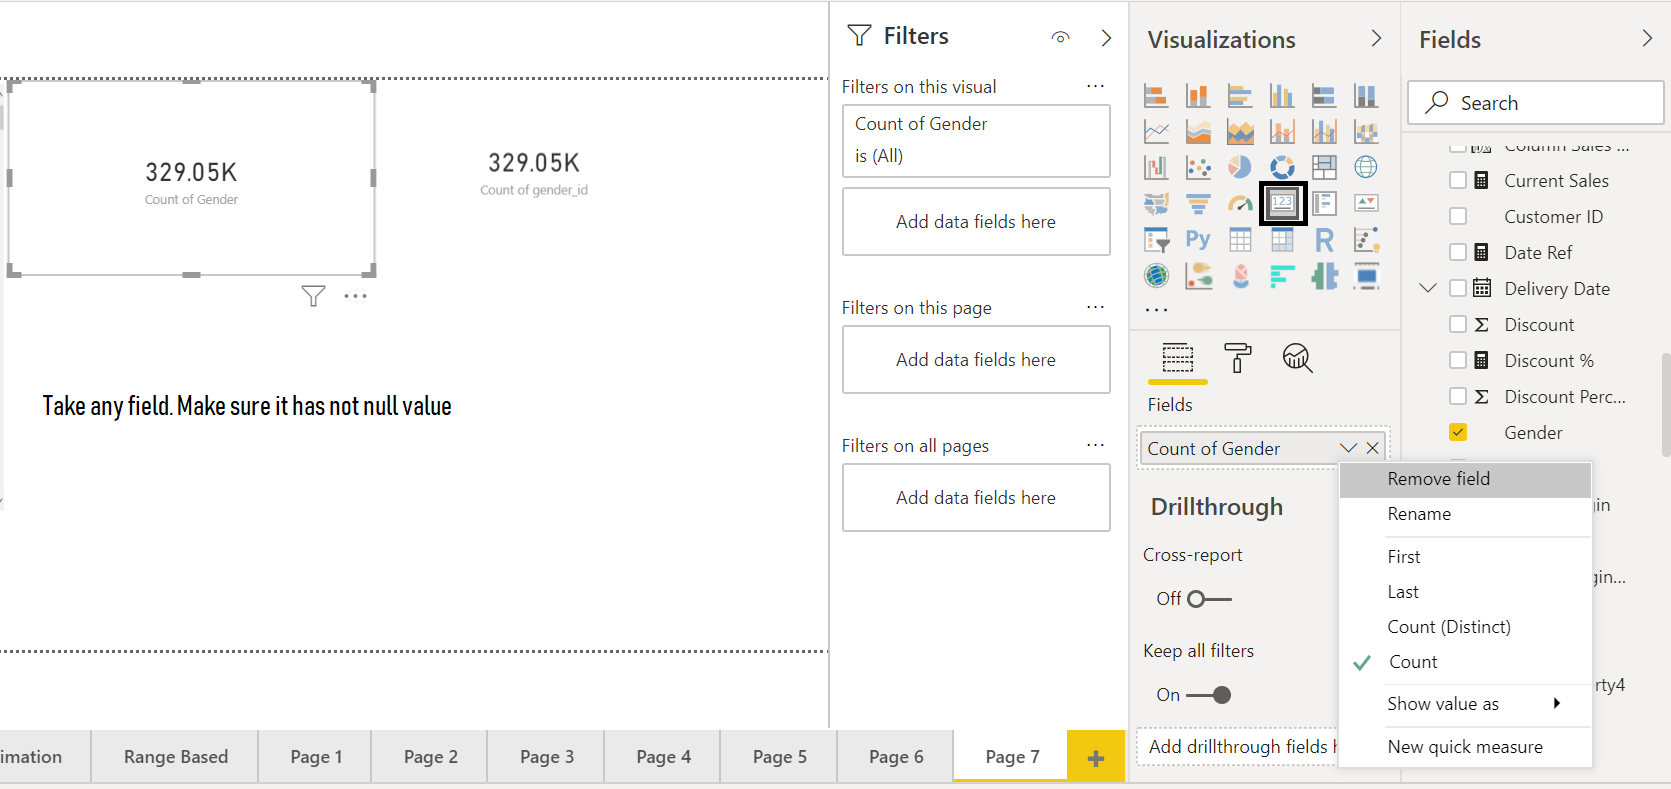
Task: Hide the Filters pane with eye icon
Action: [x=1061, y=37]
